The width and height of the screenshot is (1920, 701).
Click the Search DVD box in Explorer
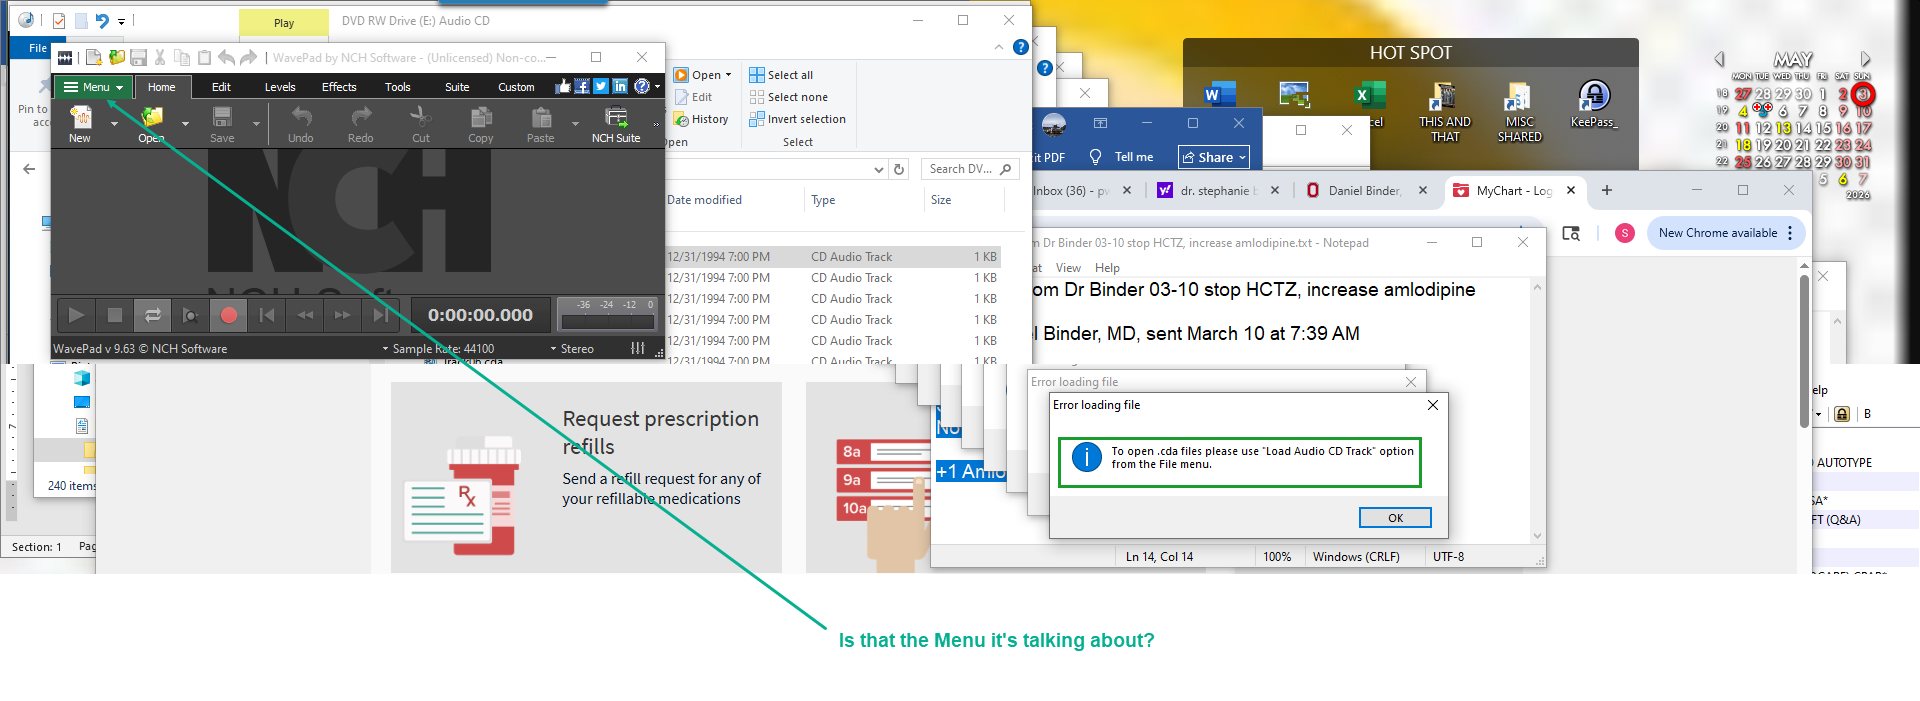point(969,169)
